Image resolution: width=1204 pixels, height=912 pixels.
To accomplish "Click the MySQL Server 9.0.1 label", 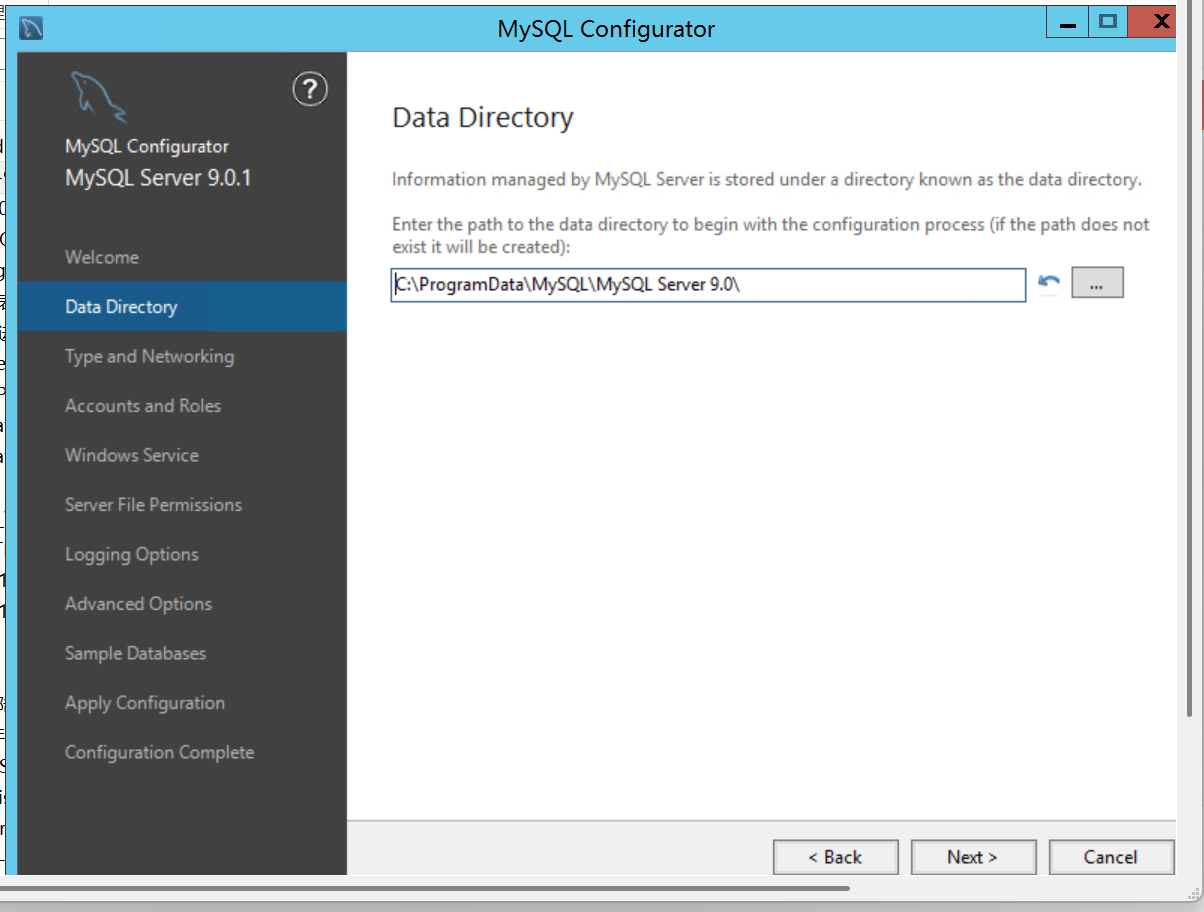I will click(158, 178).
